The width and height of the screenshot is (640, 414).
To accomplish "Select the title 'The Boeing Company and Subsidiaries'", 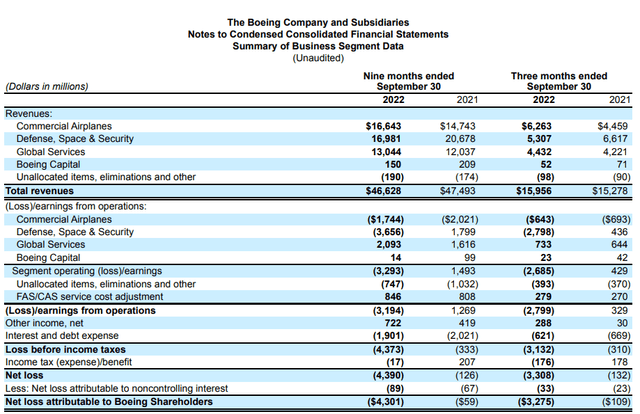I will [318, 22].
